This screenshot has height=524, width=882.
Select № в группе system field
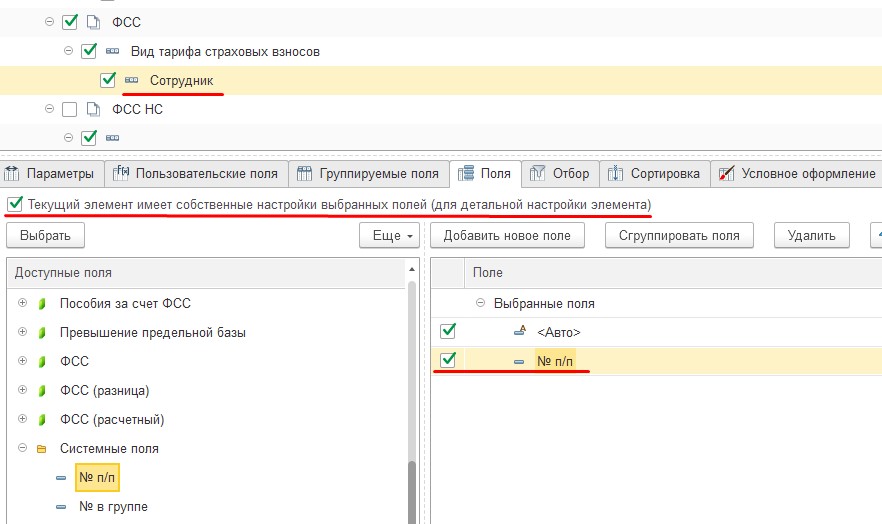point(114,507)
